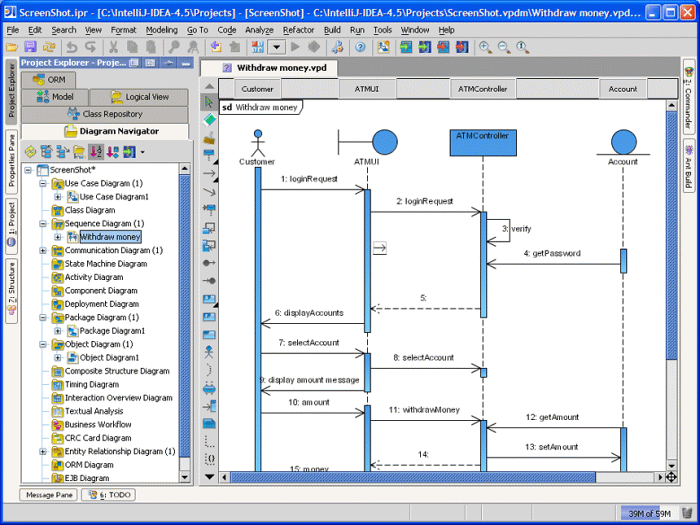The width and height of the screenshot is (700, 525).
Task: Click the Zoom In magnifier icon
Action: tap(485, 47)
